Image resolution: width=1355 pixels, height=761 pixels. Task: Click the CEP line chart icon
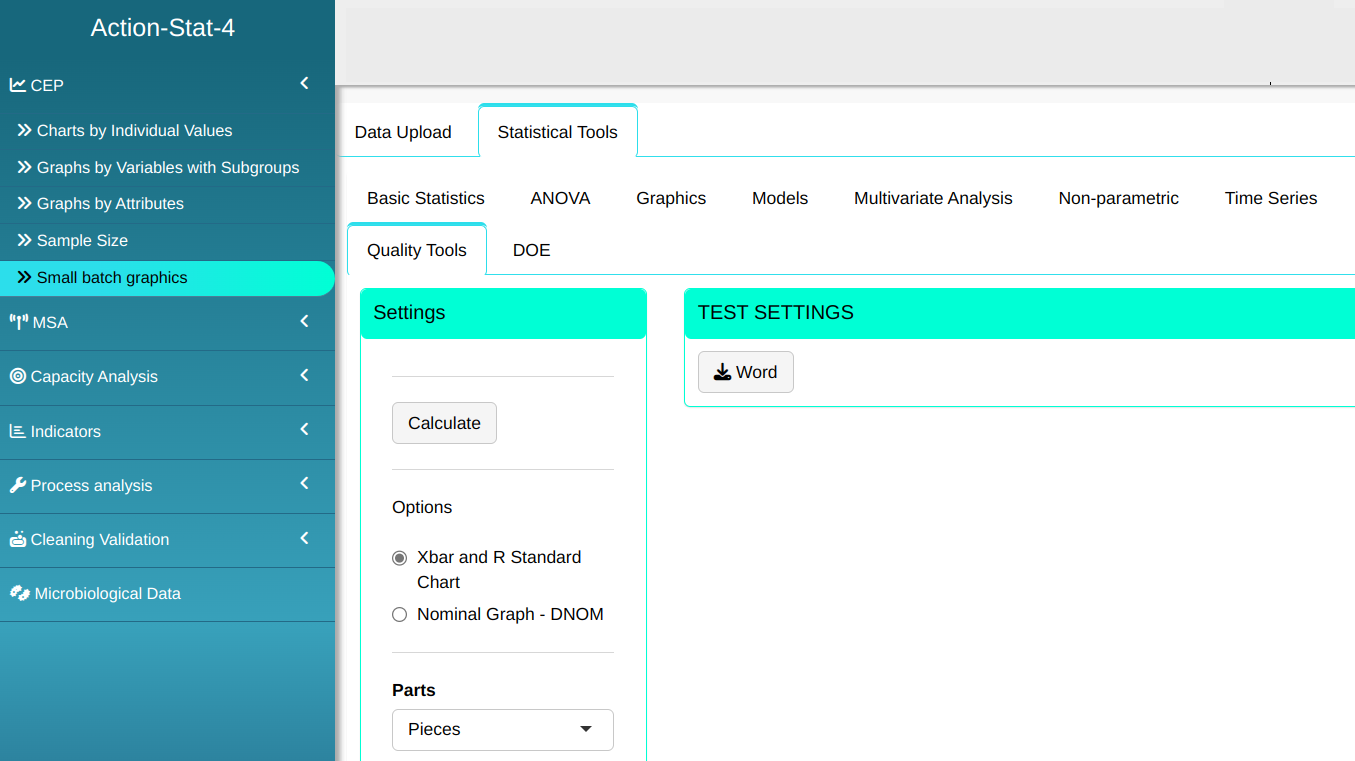pos(18,85)
